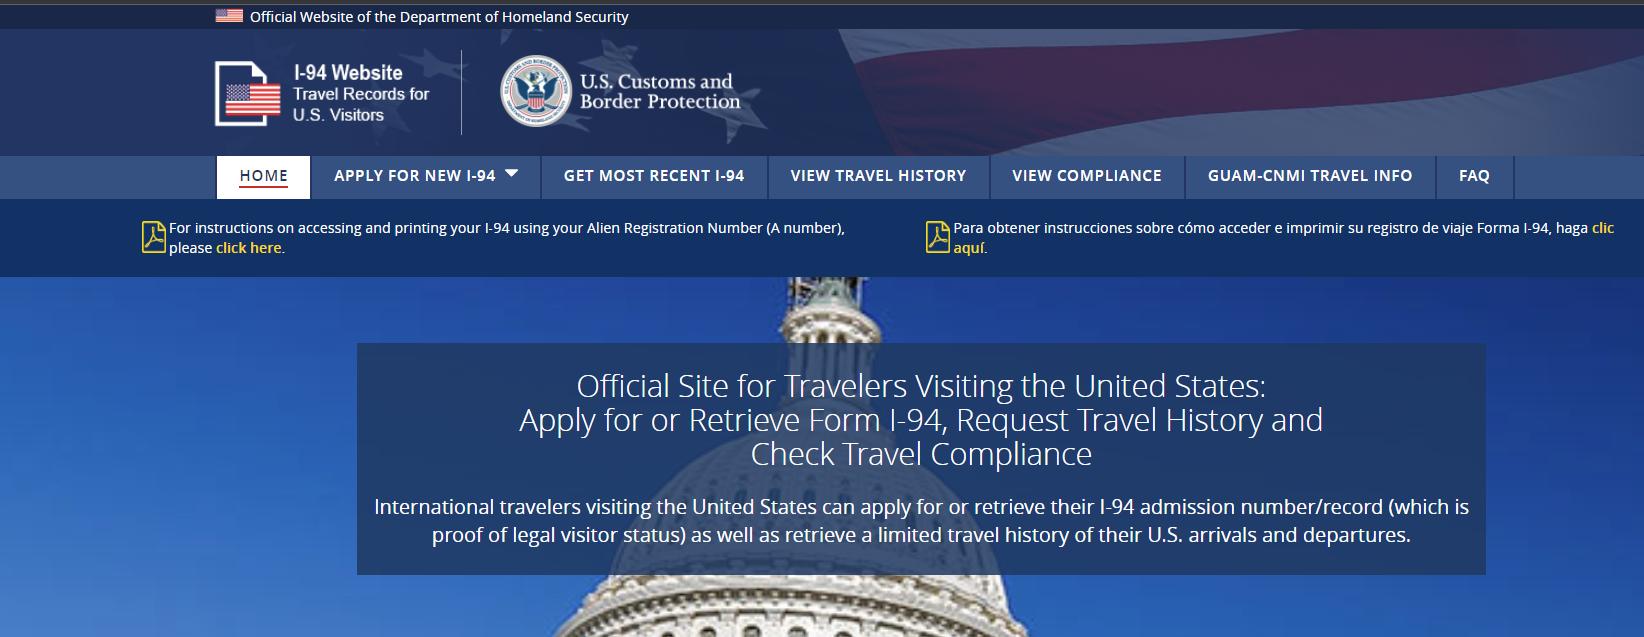Screen dimensions: 1644x637
Task: Follow the 'click here' instructions link
Action: click(x=249, y=248)
